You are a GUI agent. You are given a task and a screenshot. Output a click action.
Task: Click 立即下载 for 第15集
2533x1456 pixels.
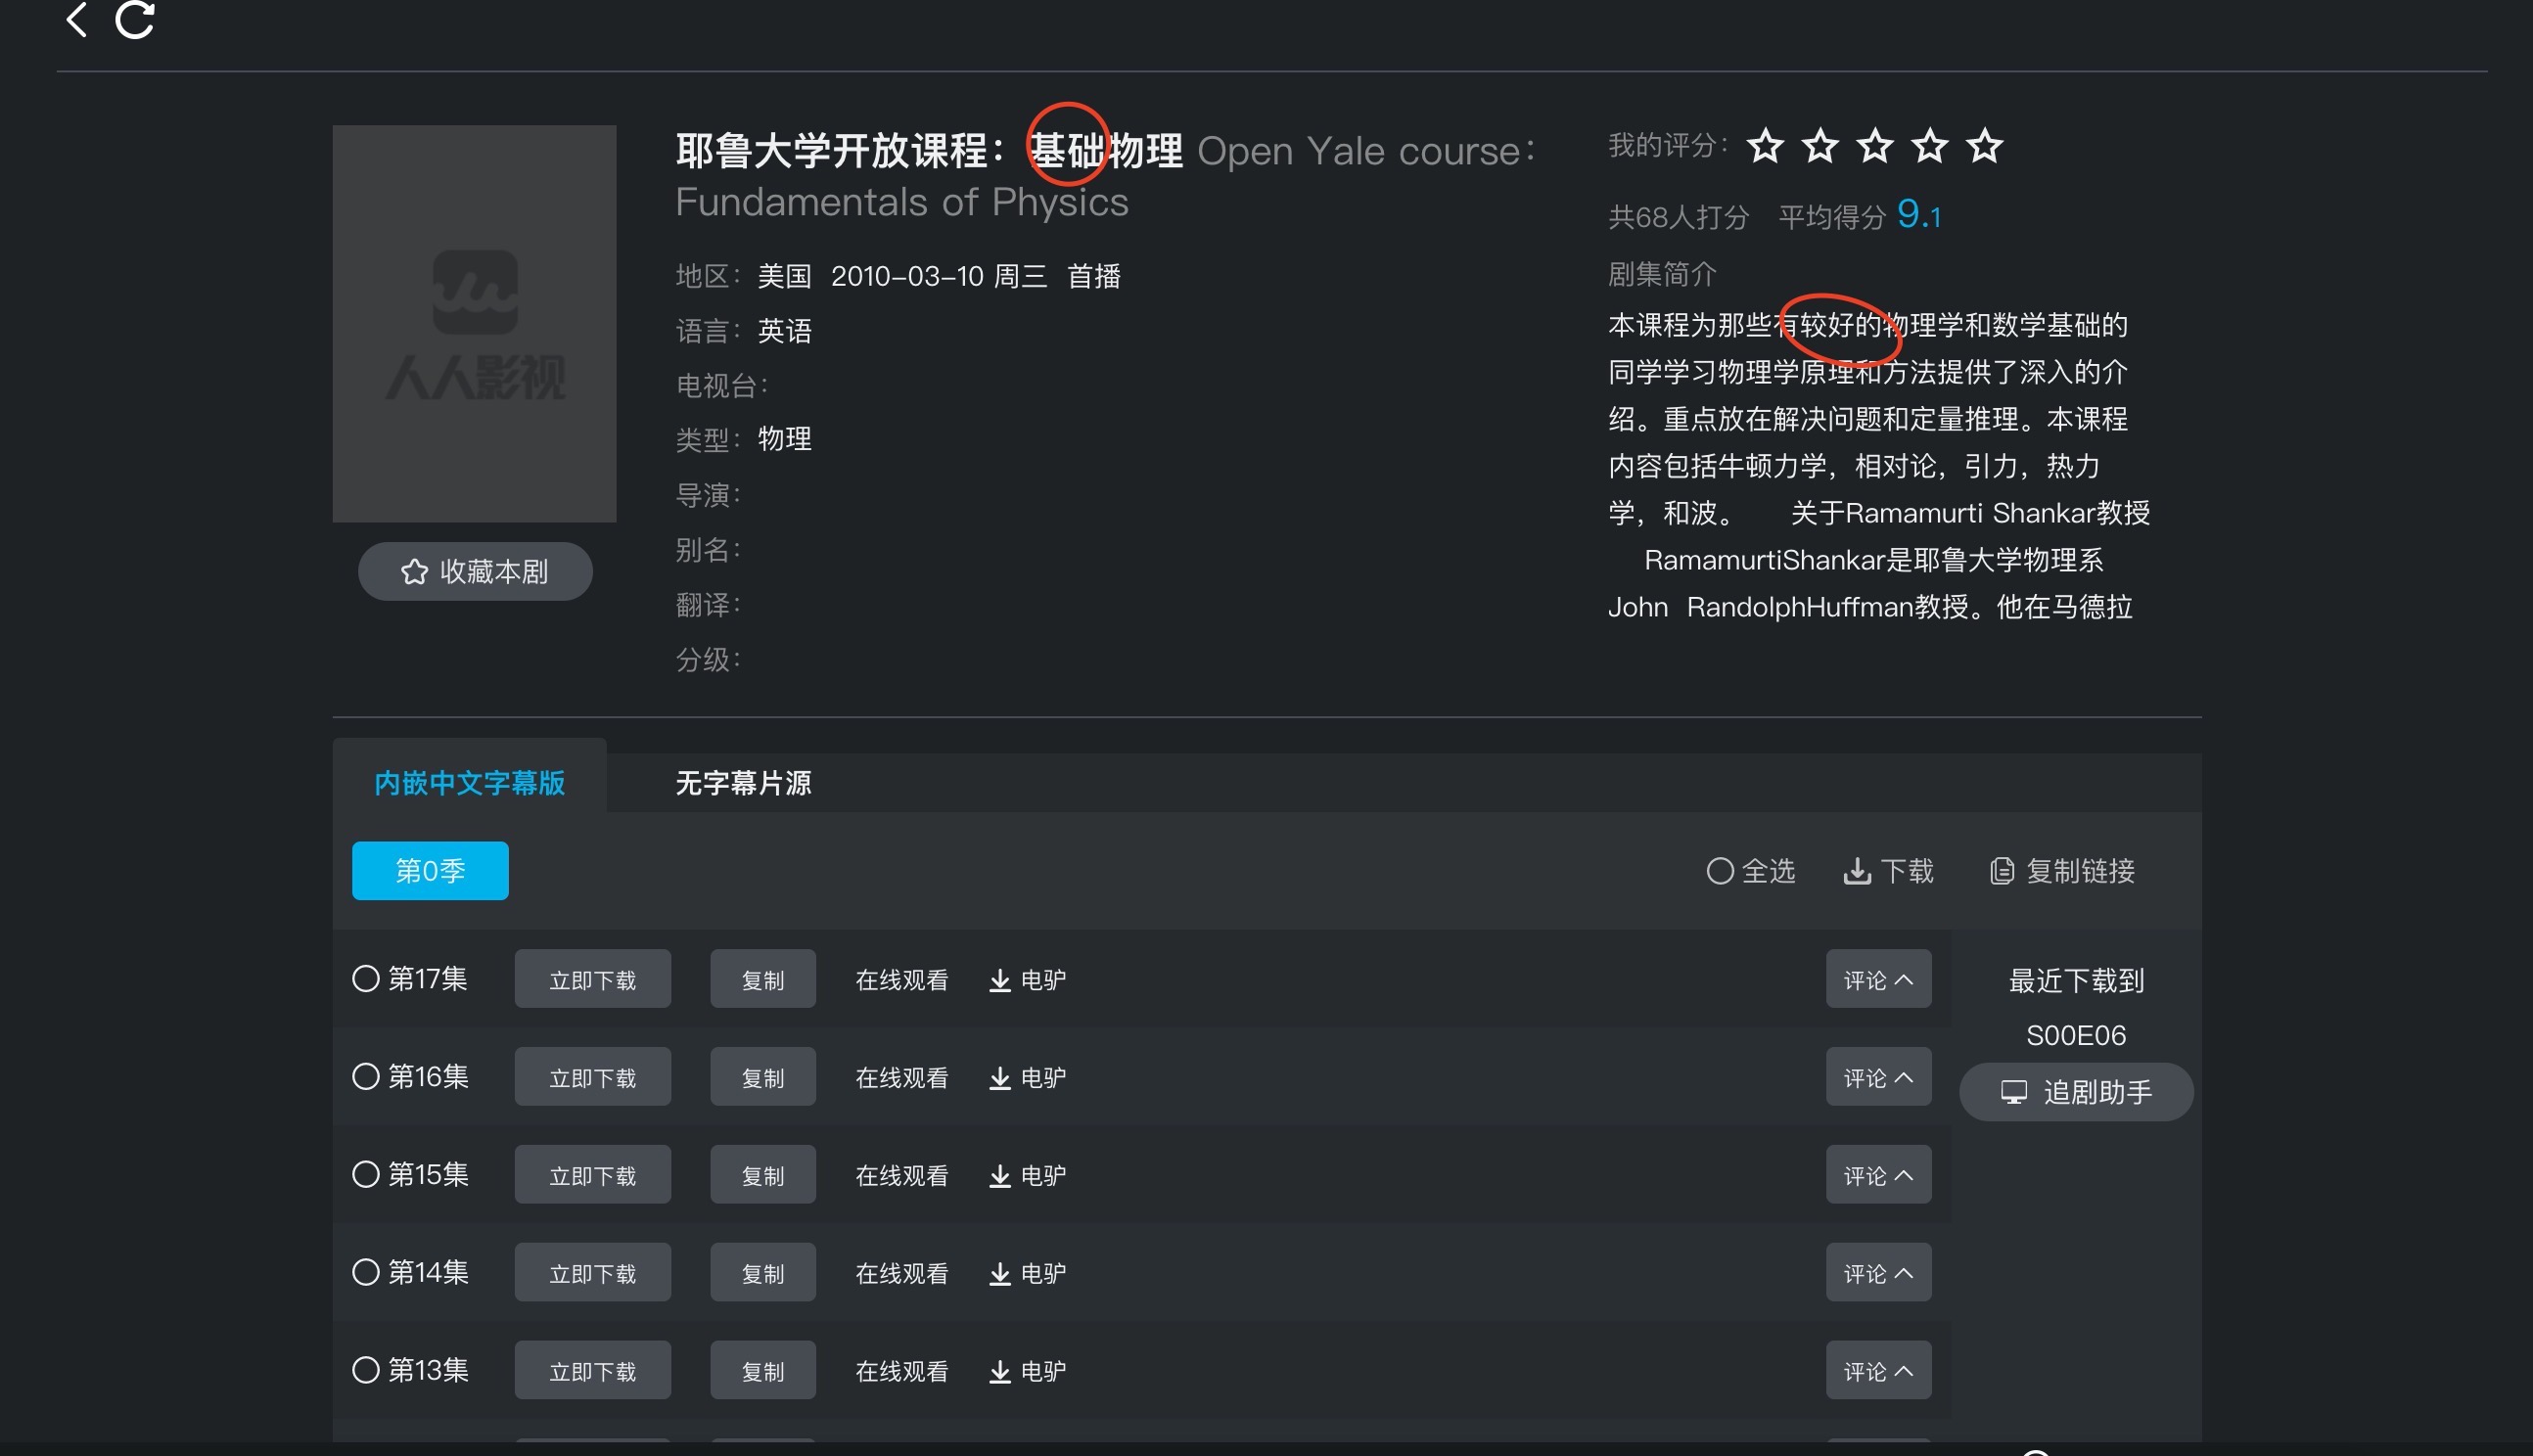(x=593, y=1175)
